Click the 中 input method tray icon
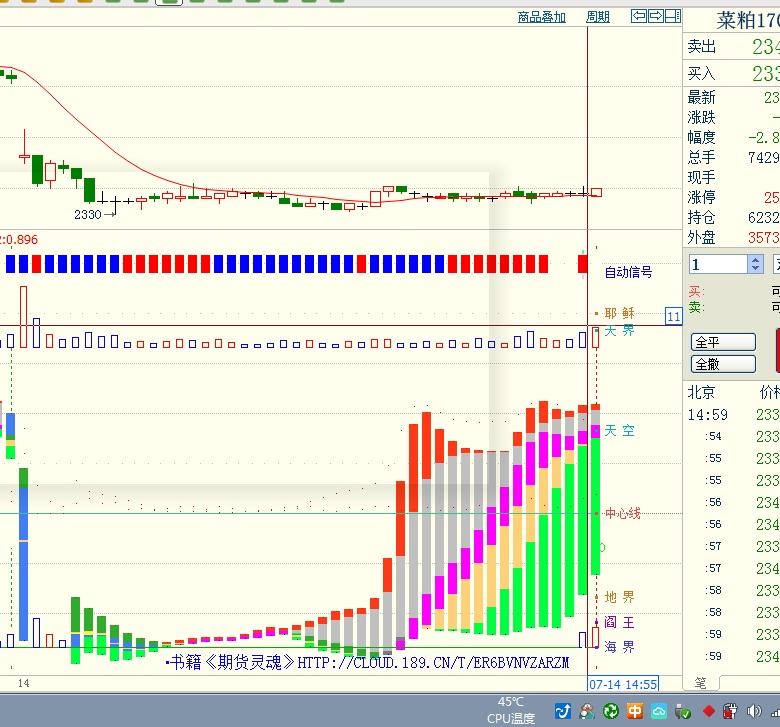 coord(636,711)
